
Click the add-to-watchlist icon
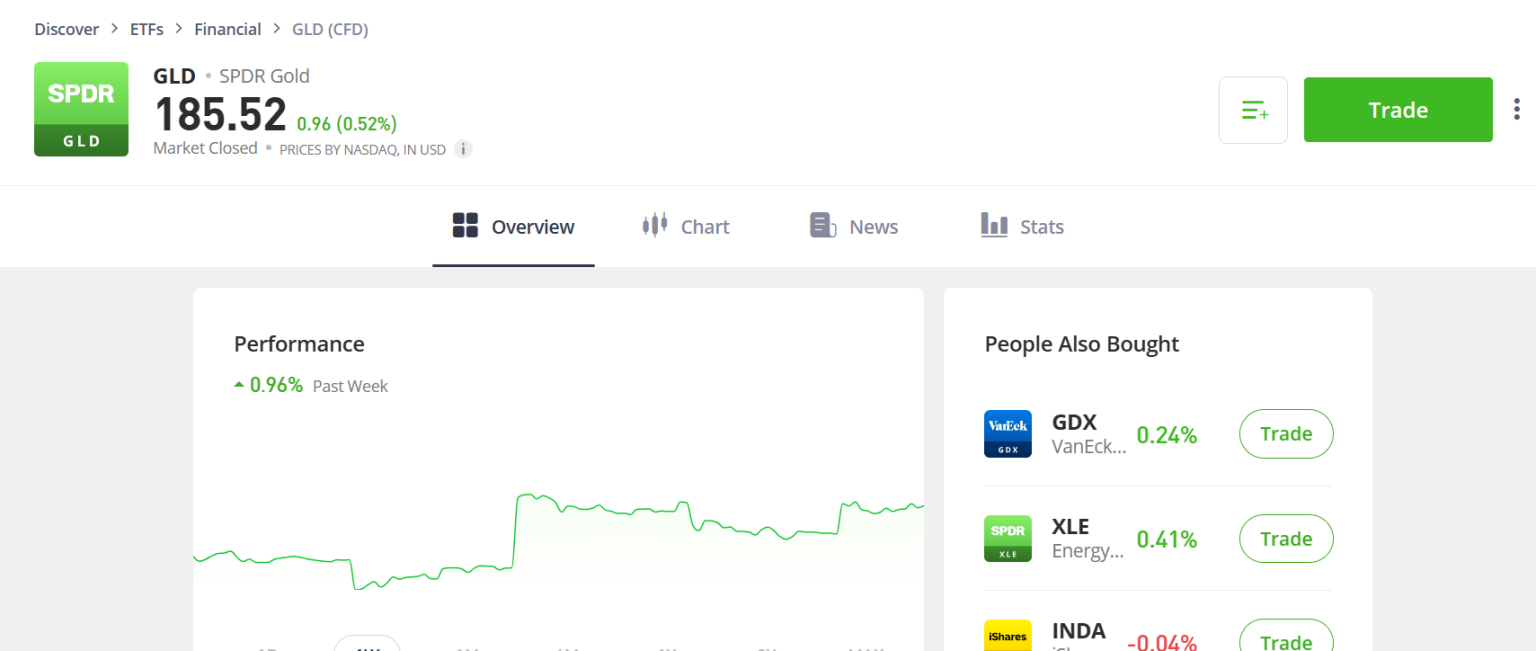coord(1253,110)
